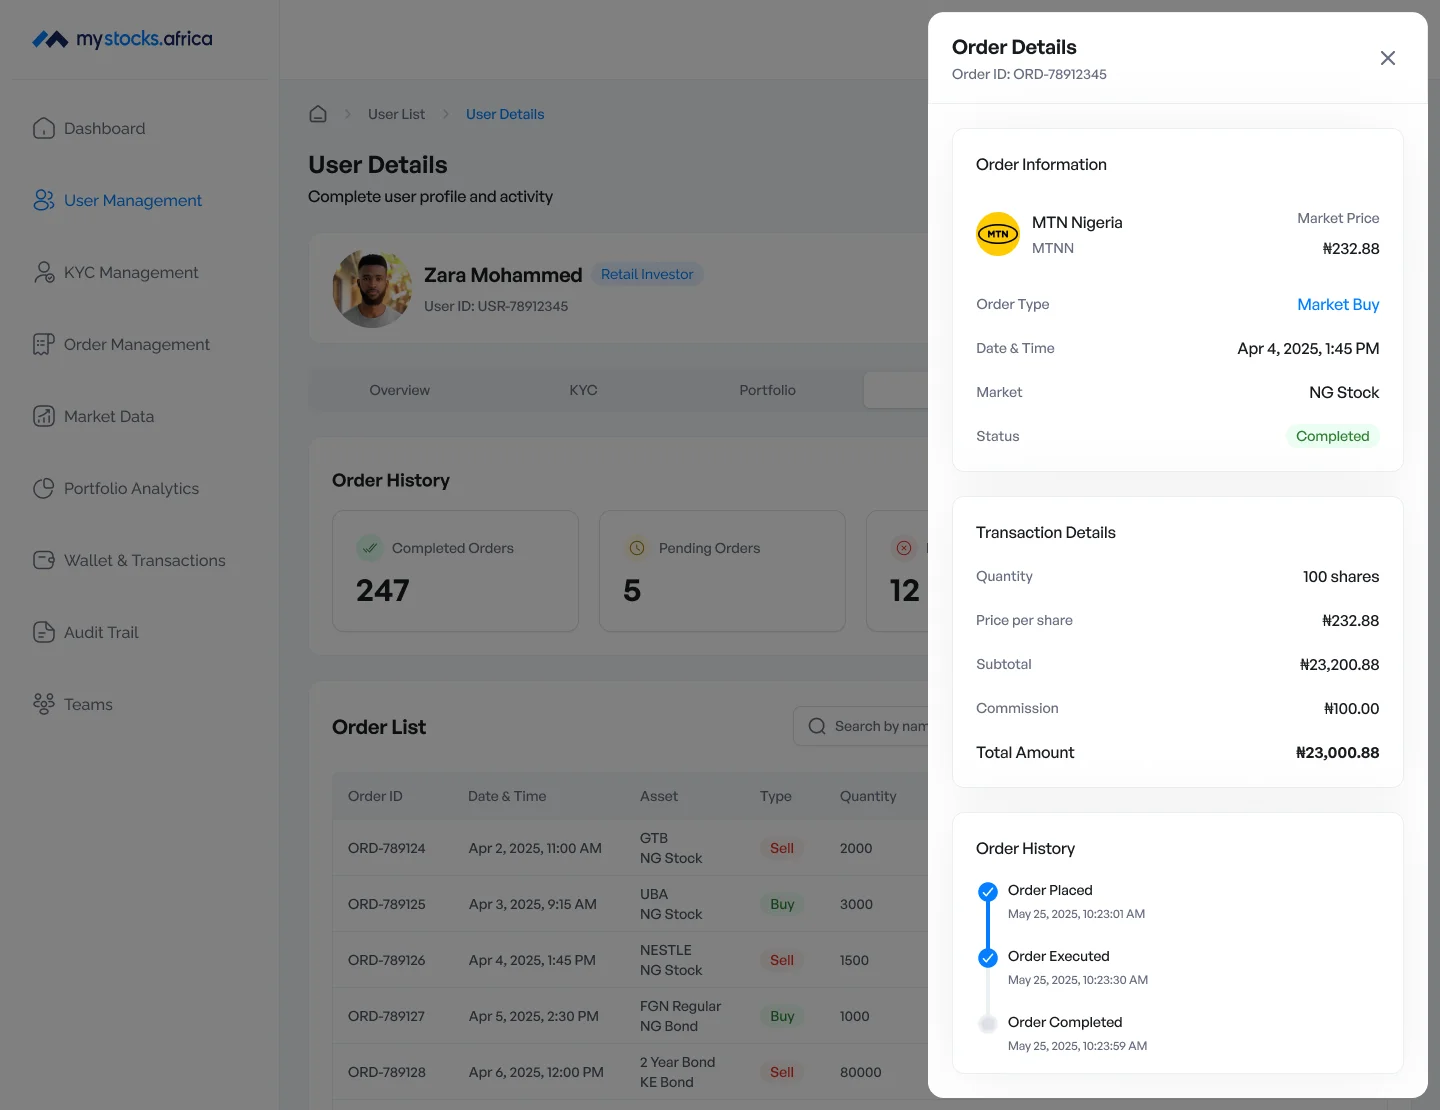The height and width of the screenshot is (1110, 1440).
Task: Click order ID ORD-789128
Action: 387,1072
